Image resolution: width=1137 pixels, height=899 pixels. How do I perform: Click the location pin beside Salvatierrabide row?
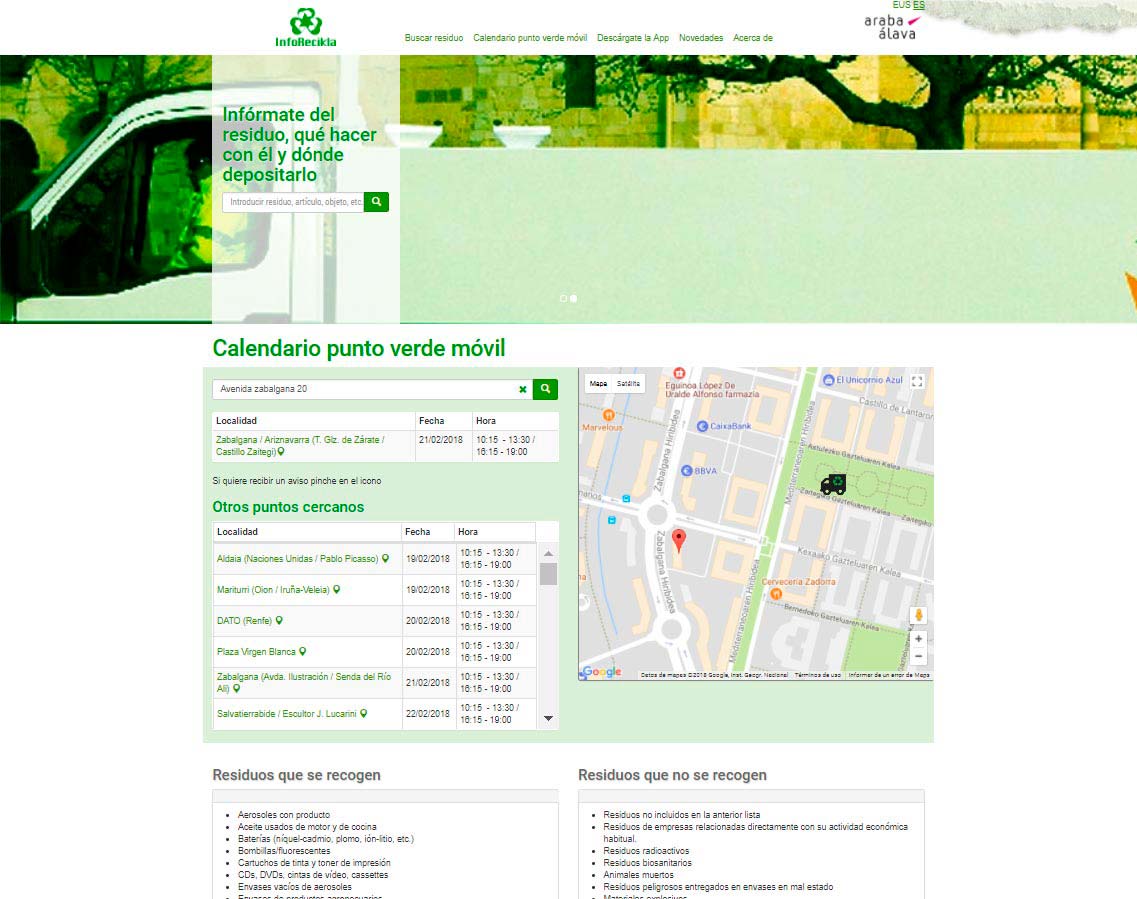[364, 713]
